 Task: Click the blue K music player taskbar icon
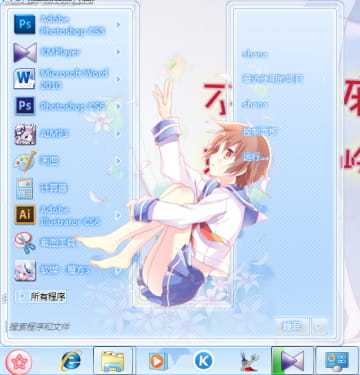coord(203,361)
